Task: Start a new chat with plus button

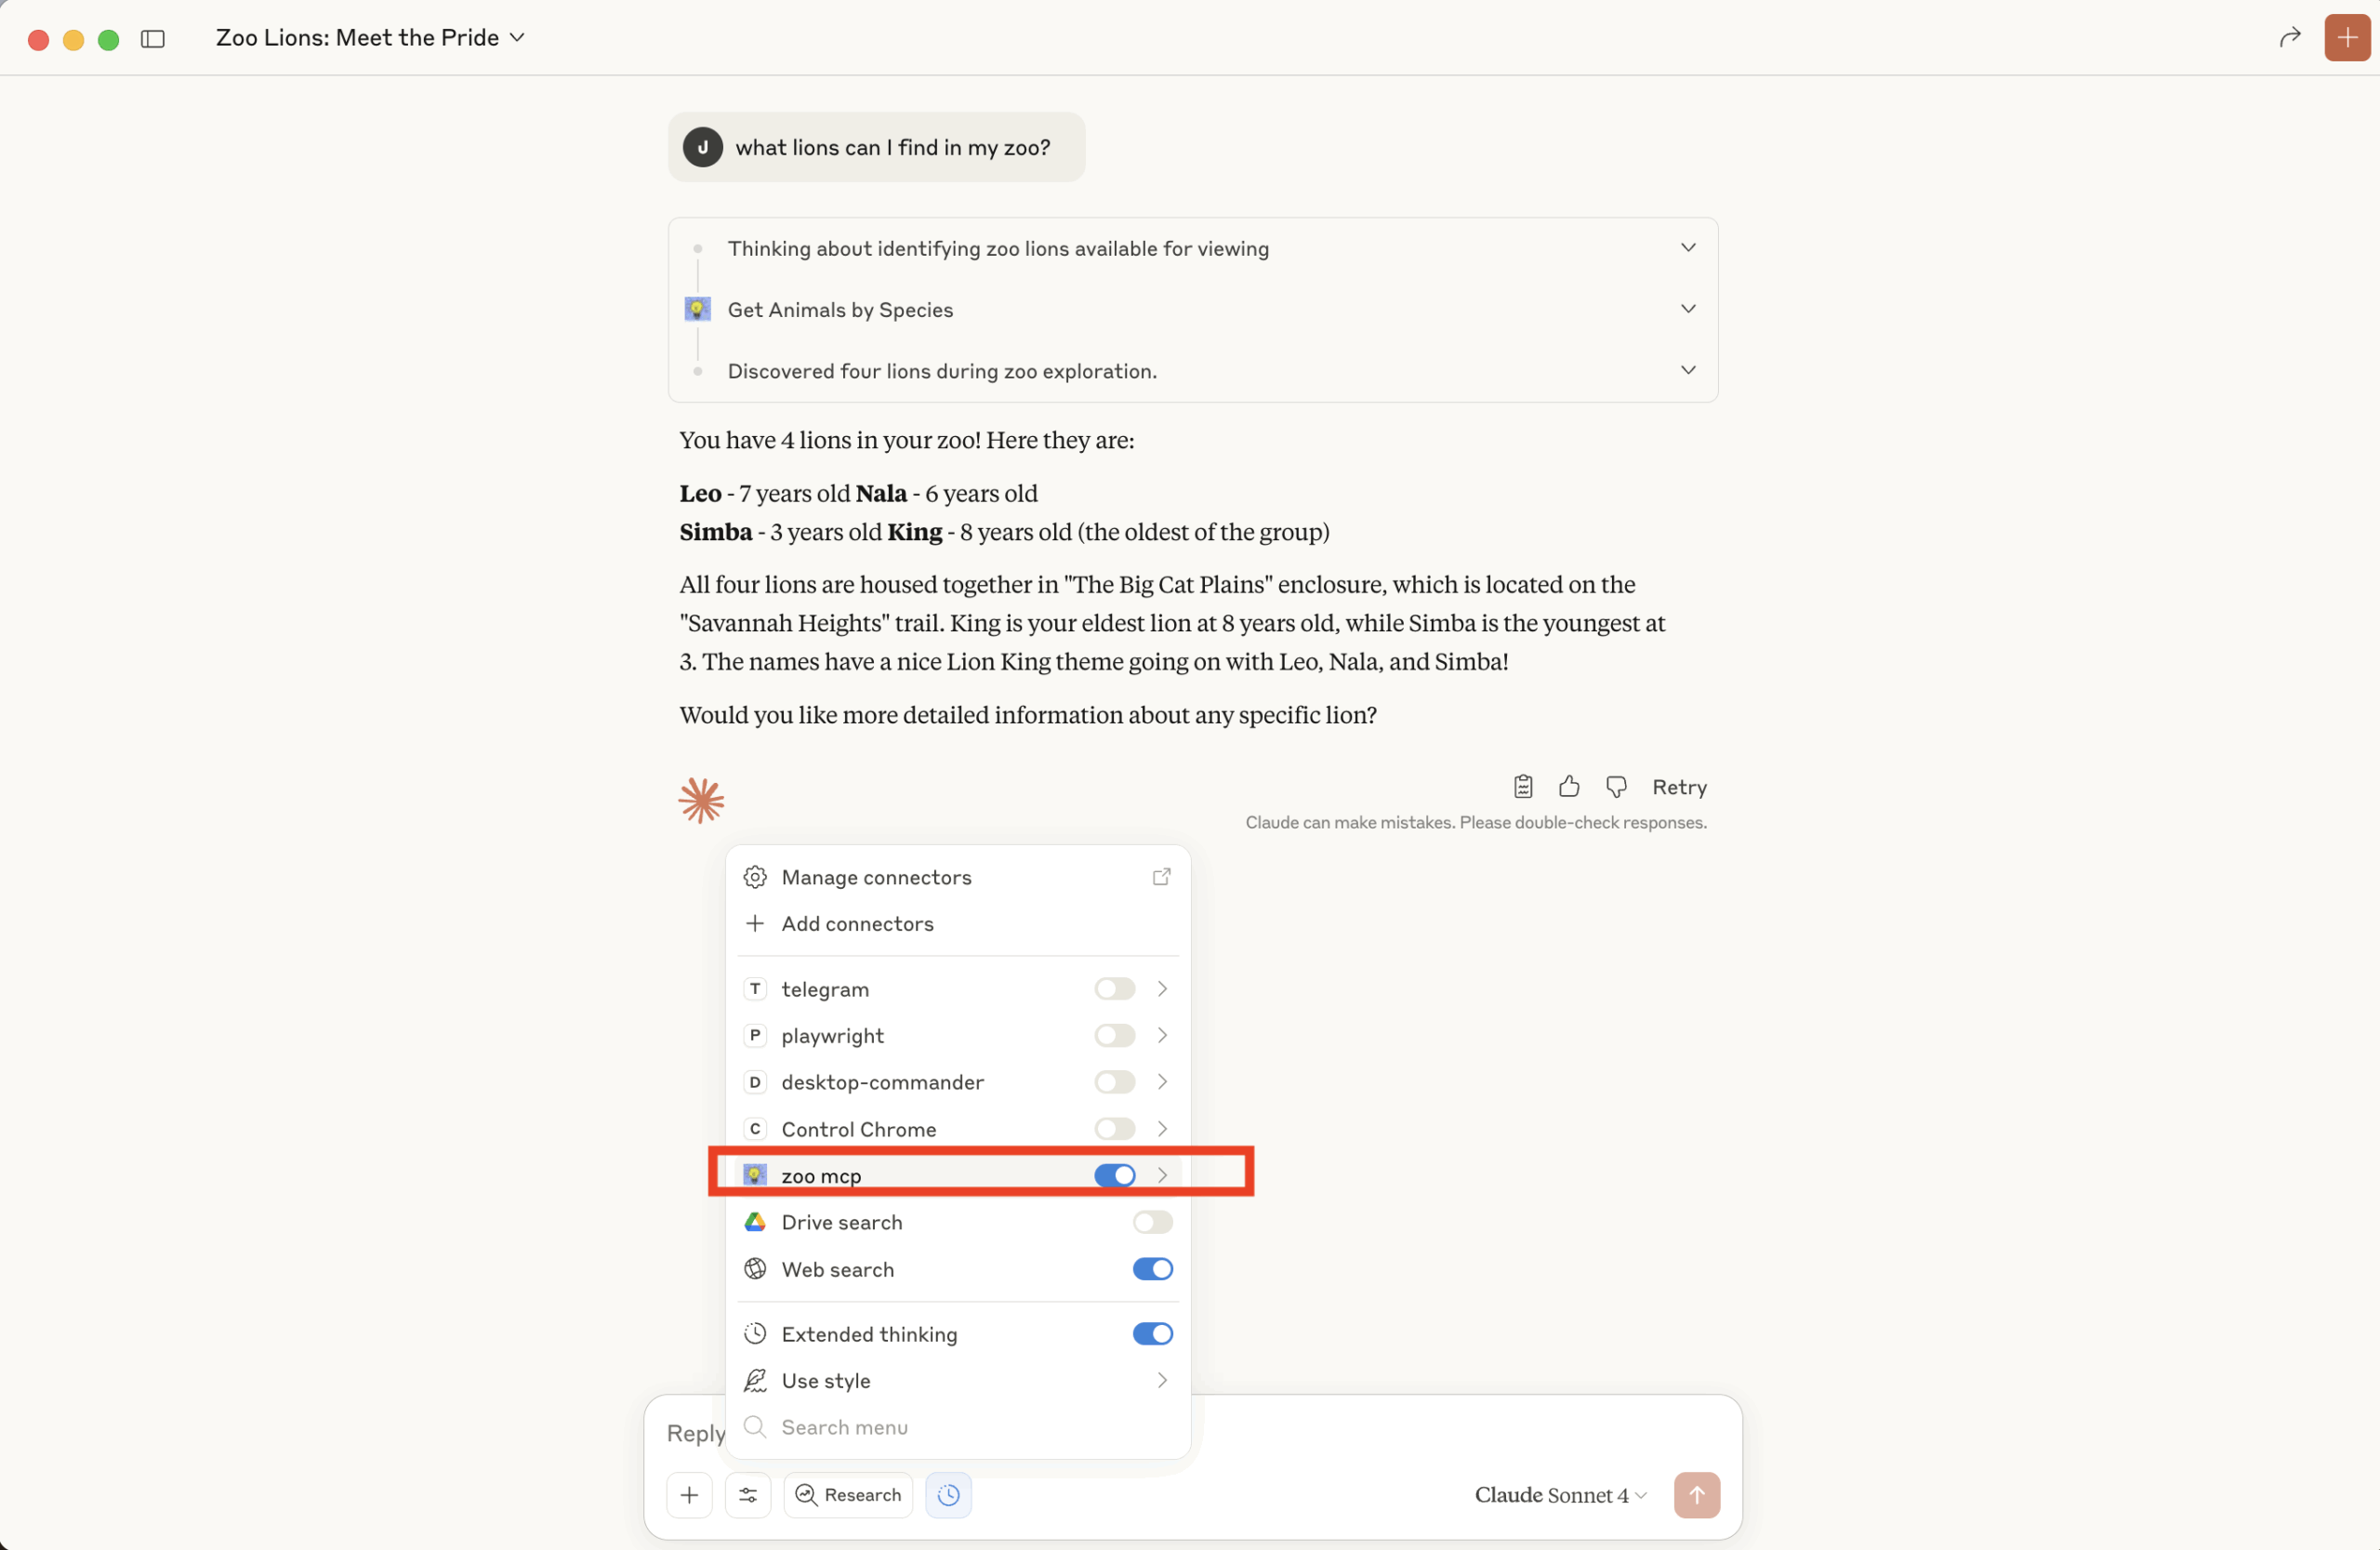Action: click(2347, 38)
